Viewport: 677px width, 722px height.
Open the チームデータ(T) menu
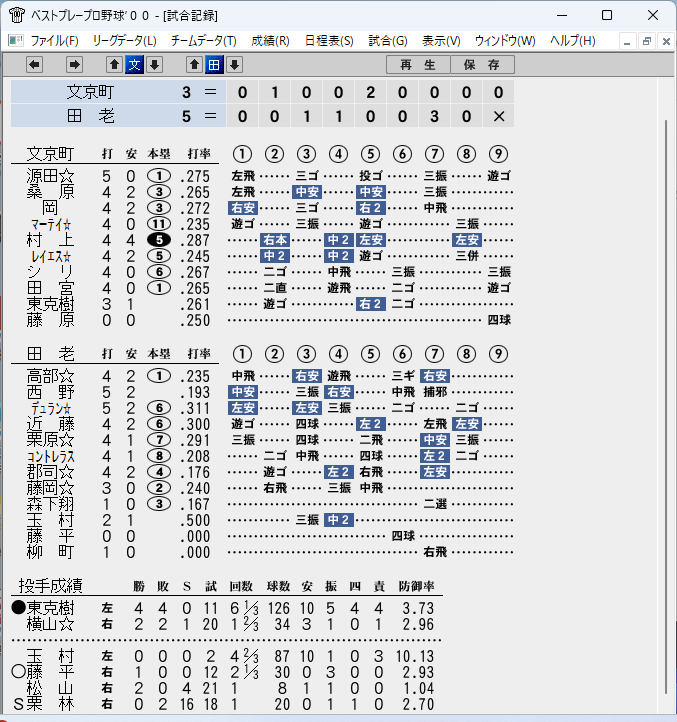coord(204,41)
